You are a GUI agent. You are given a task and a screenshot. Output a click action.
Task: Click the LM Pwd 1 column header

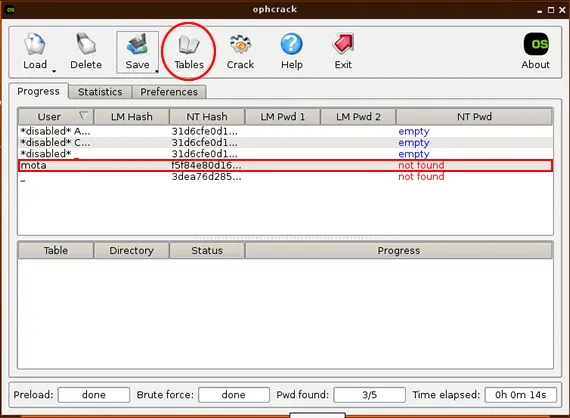(x=283, y=117)
